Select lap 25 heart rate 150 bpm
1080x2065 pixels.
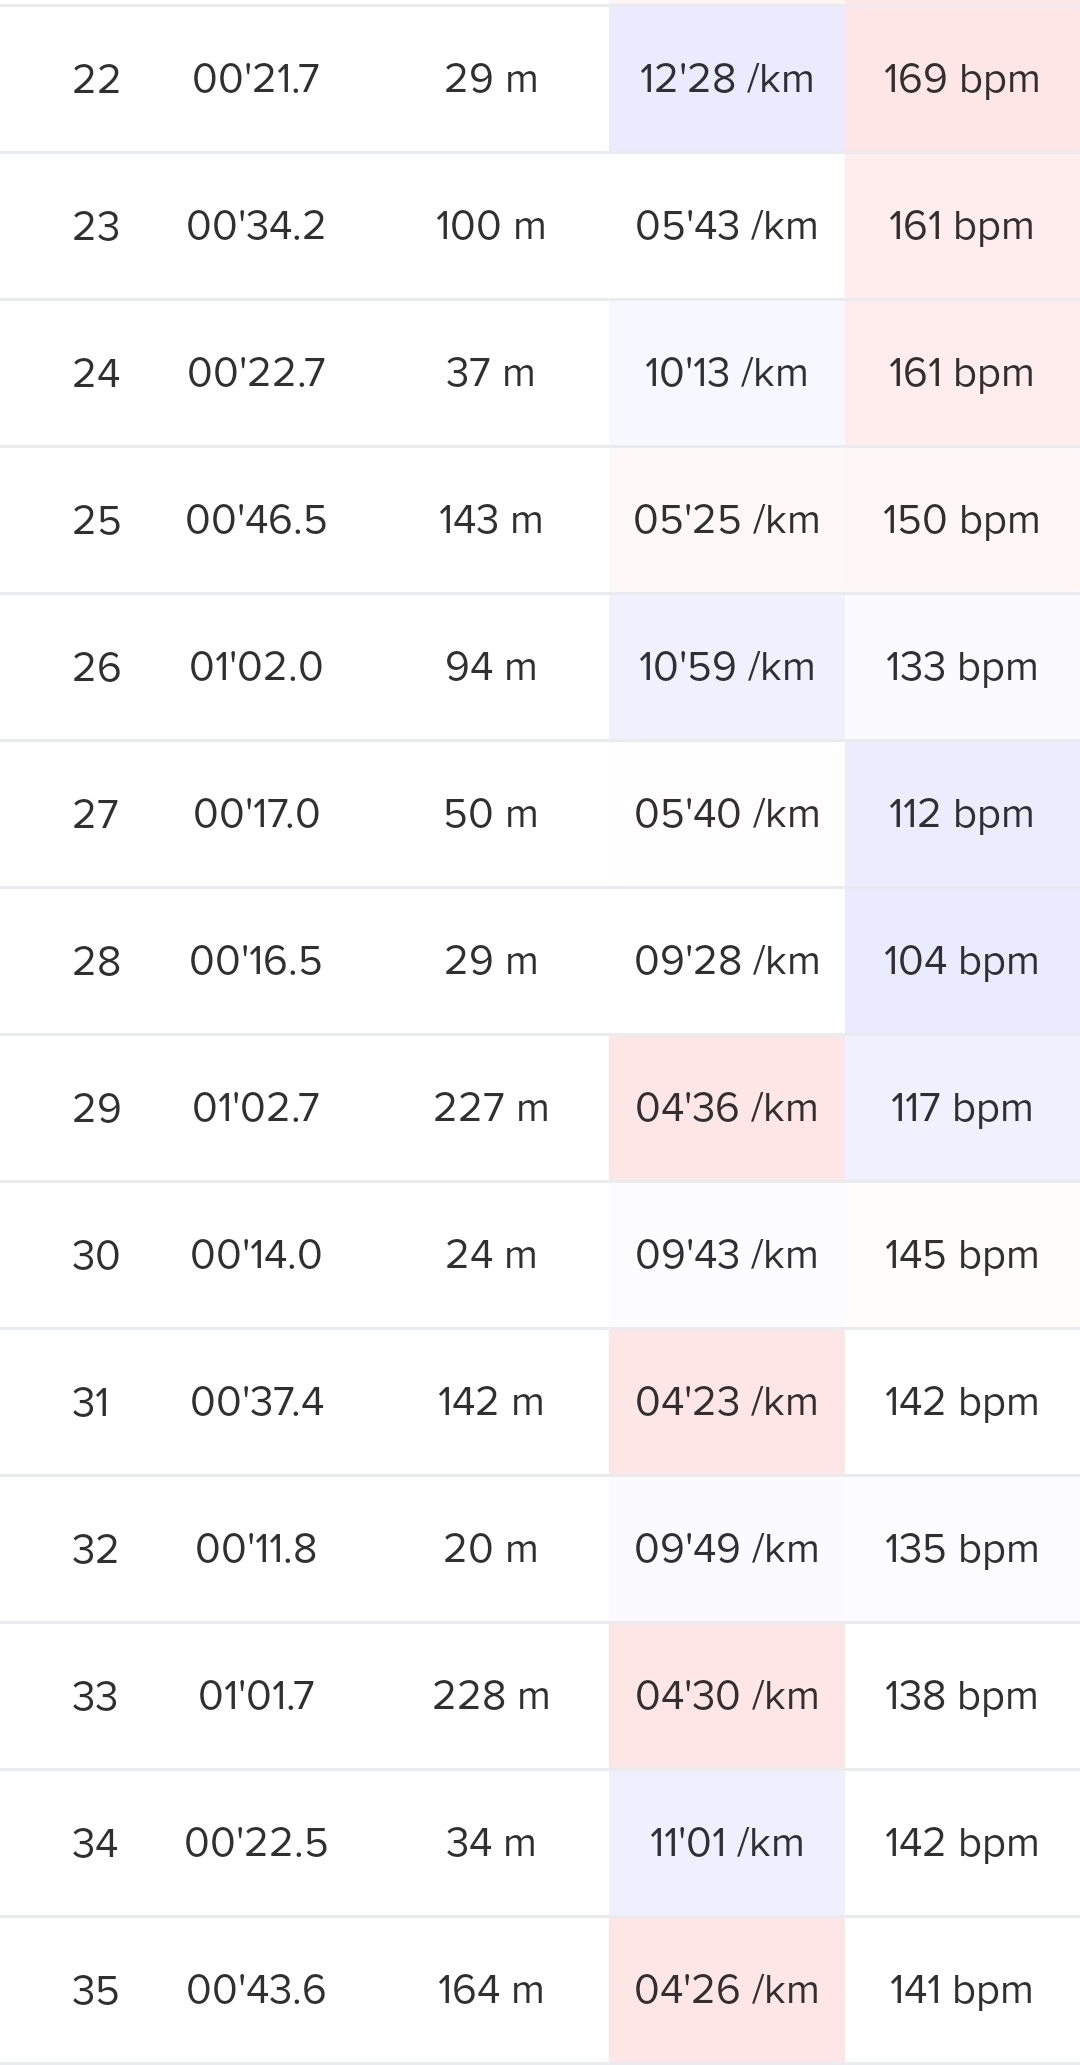(x=961, y=520)
